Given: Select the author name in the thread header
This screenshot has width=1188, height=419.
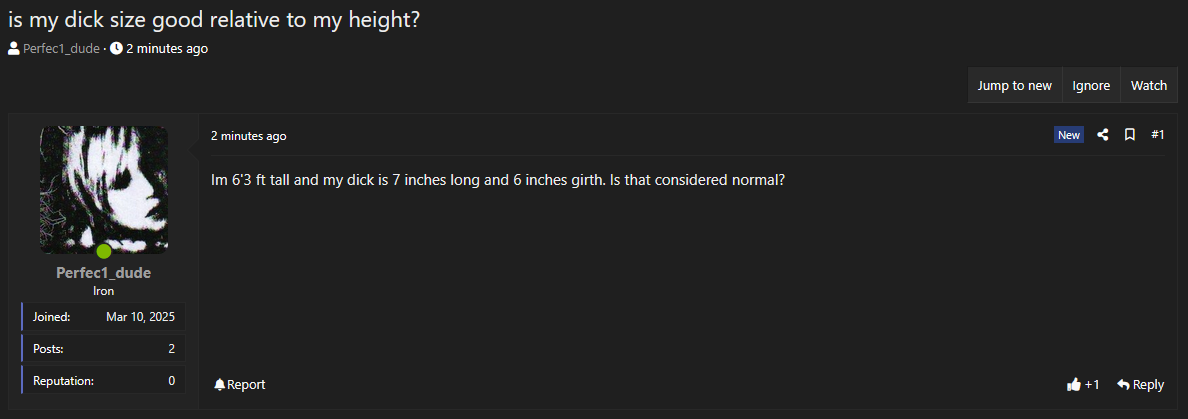Looking at the screenshot, I should click(x=62, y=48).
